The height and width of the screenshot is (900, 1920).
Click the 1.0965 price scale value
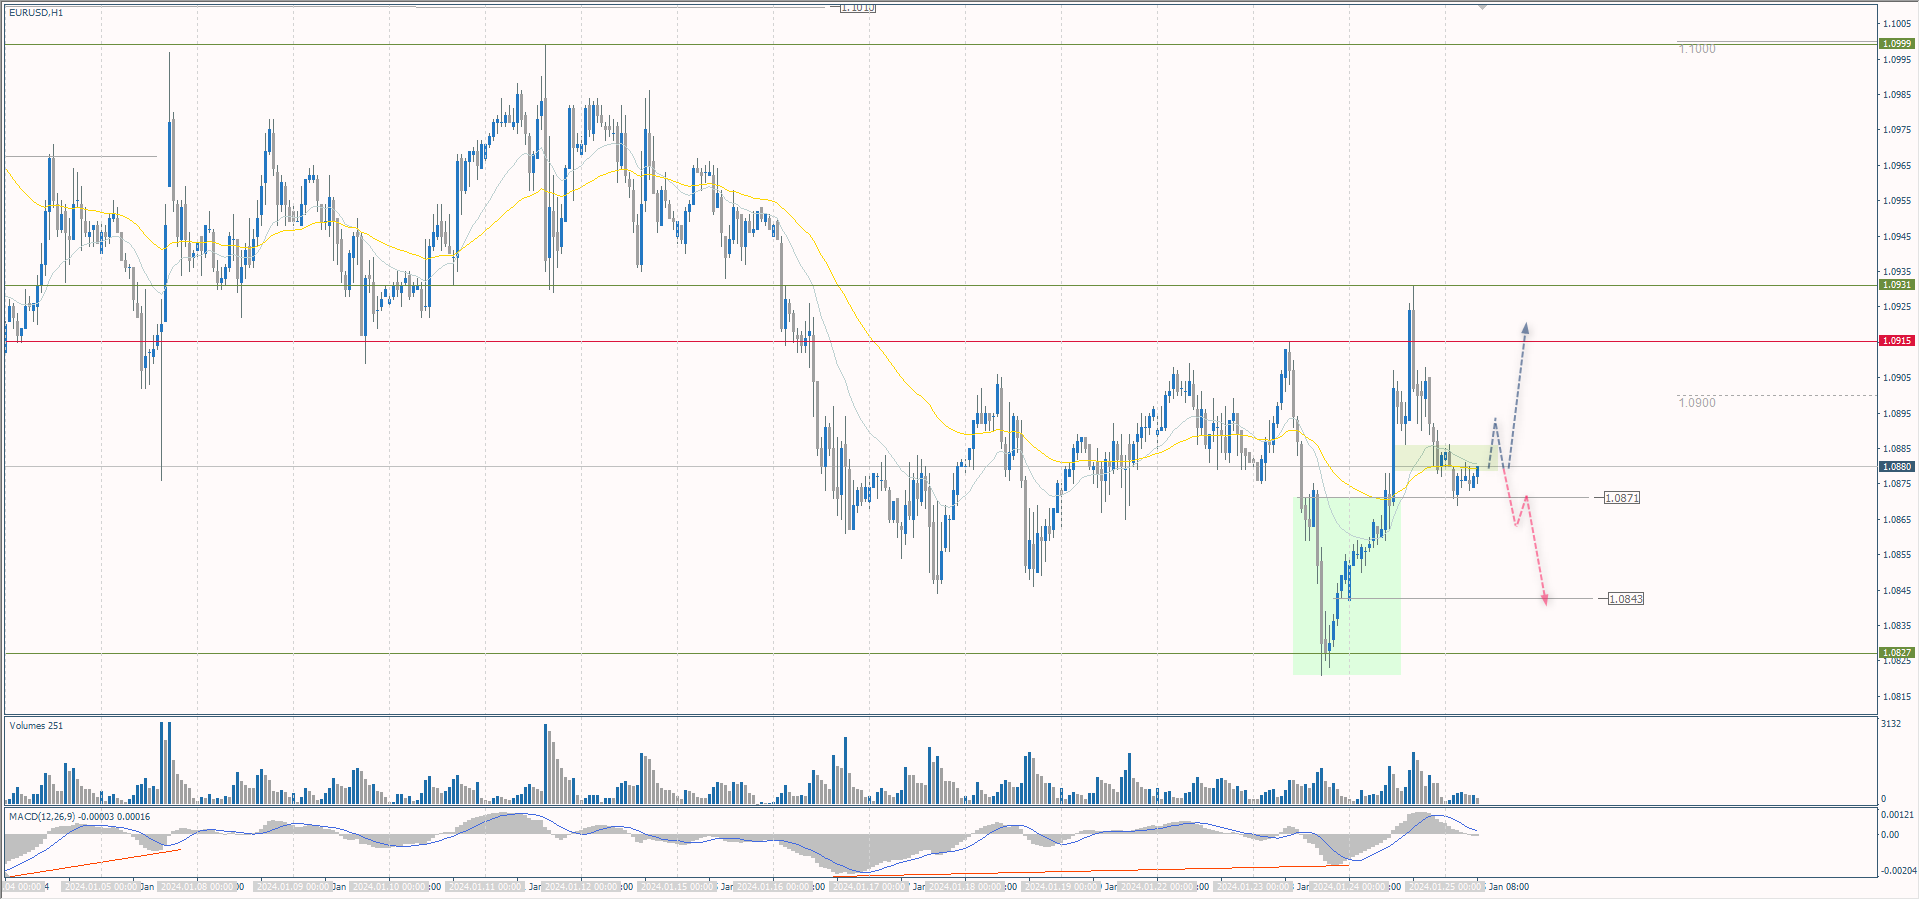point(1897,166)
